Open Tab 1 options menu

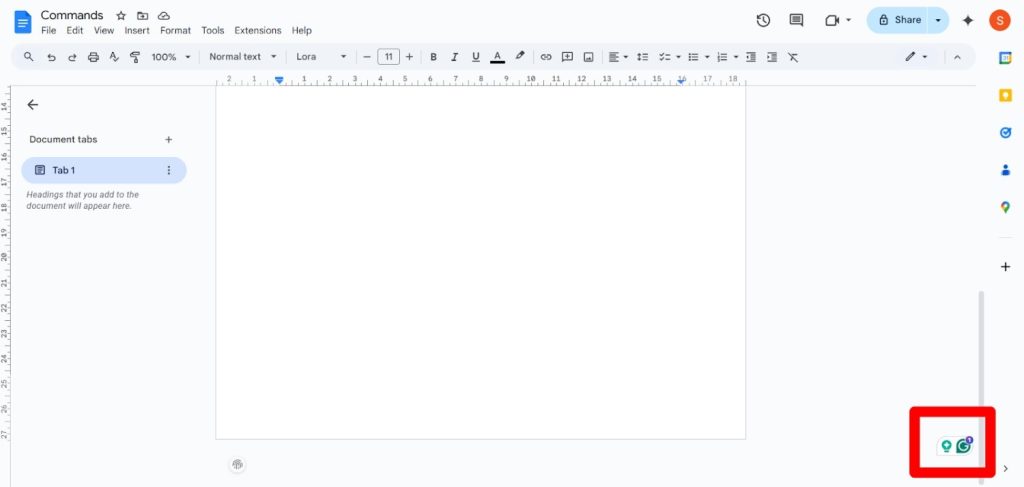168,170
